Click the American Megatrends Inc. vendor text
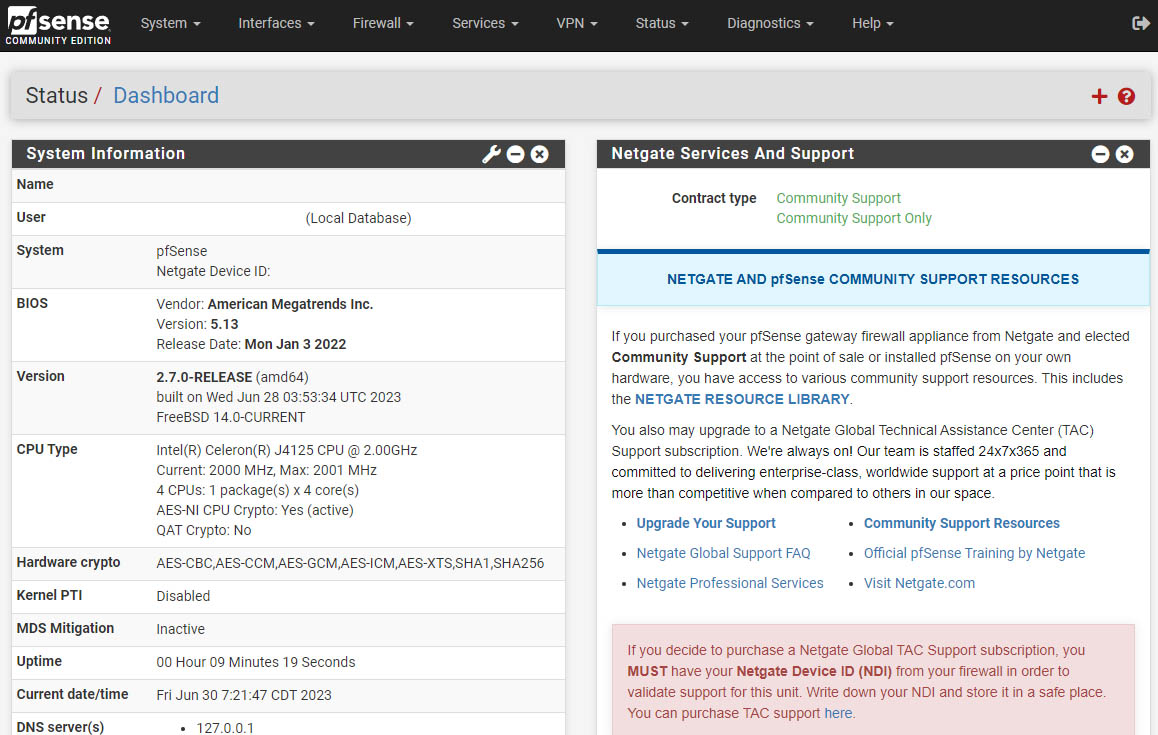Viewport: 1158px width, 735px height. point(290,304)
